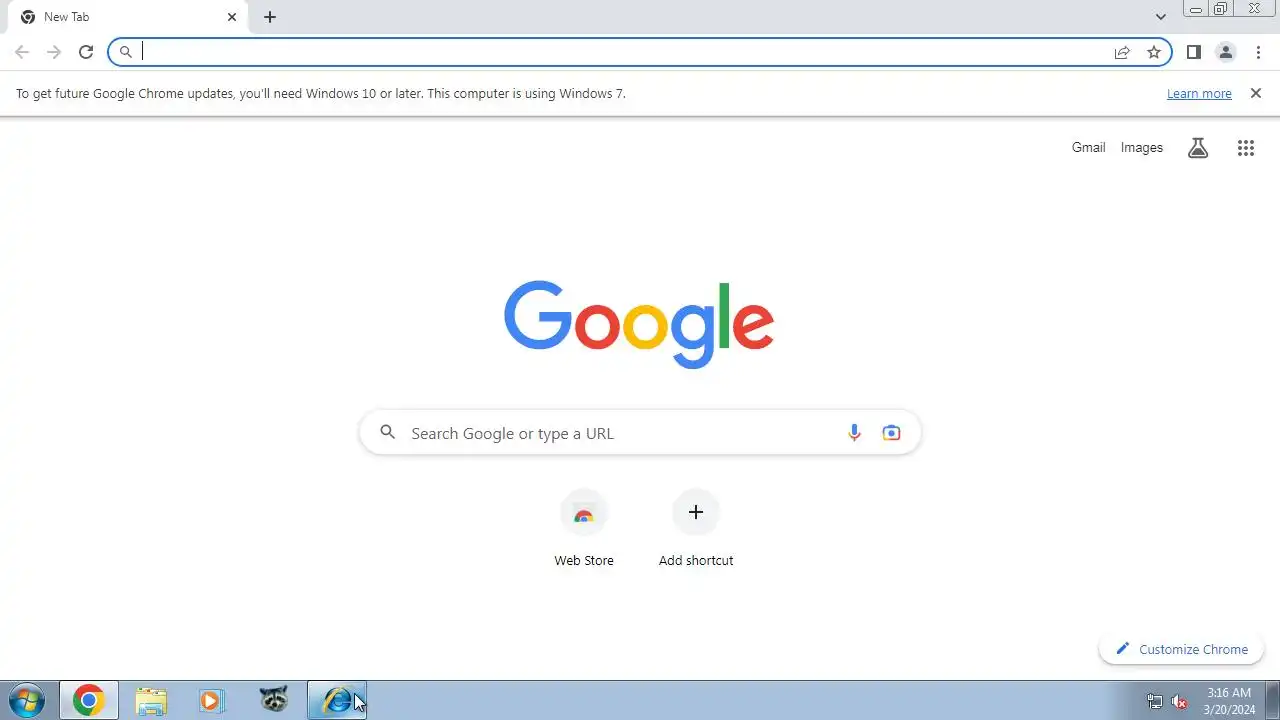1280x720 pixels.
Task: Click the Chrome taskbar icon
Action: (x=89, y=700)
